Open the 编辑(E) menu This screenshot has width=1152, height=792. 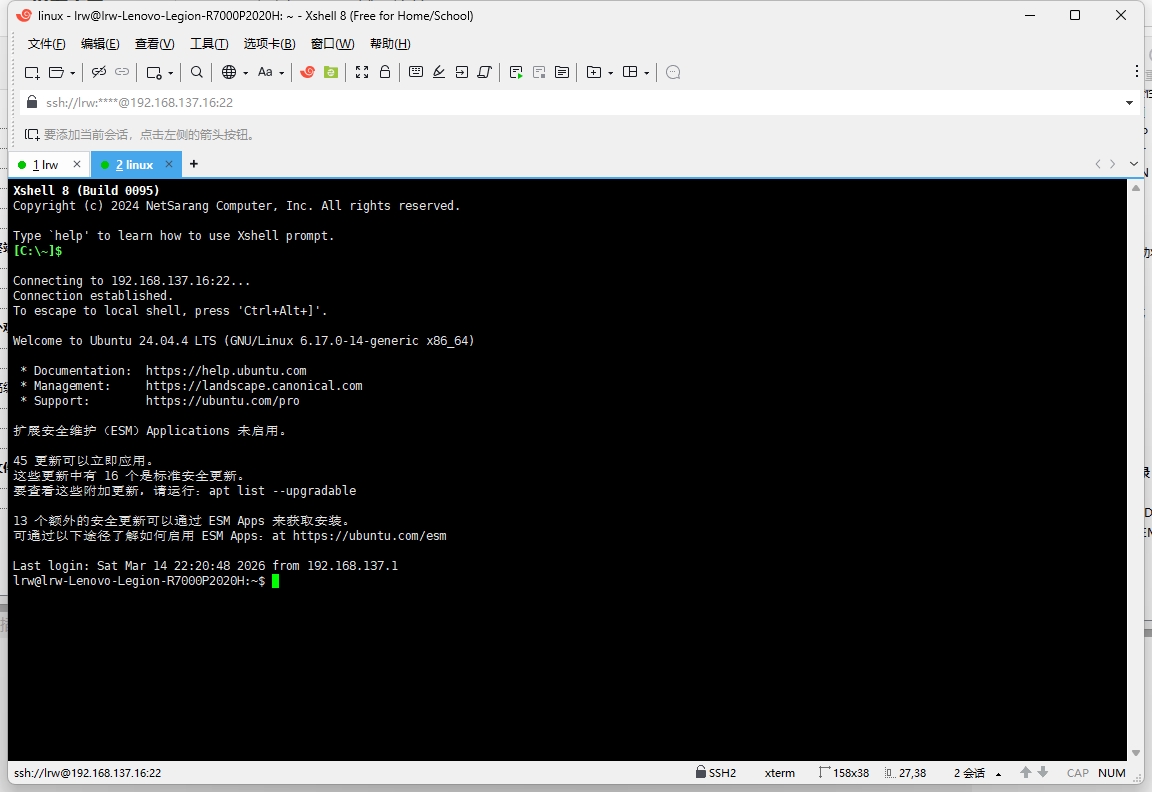pyautogui.click(x=100, y=44)
